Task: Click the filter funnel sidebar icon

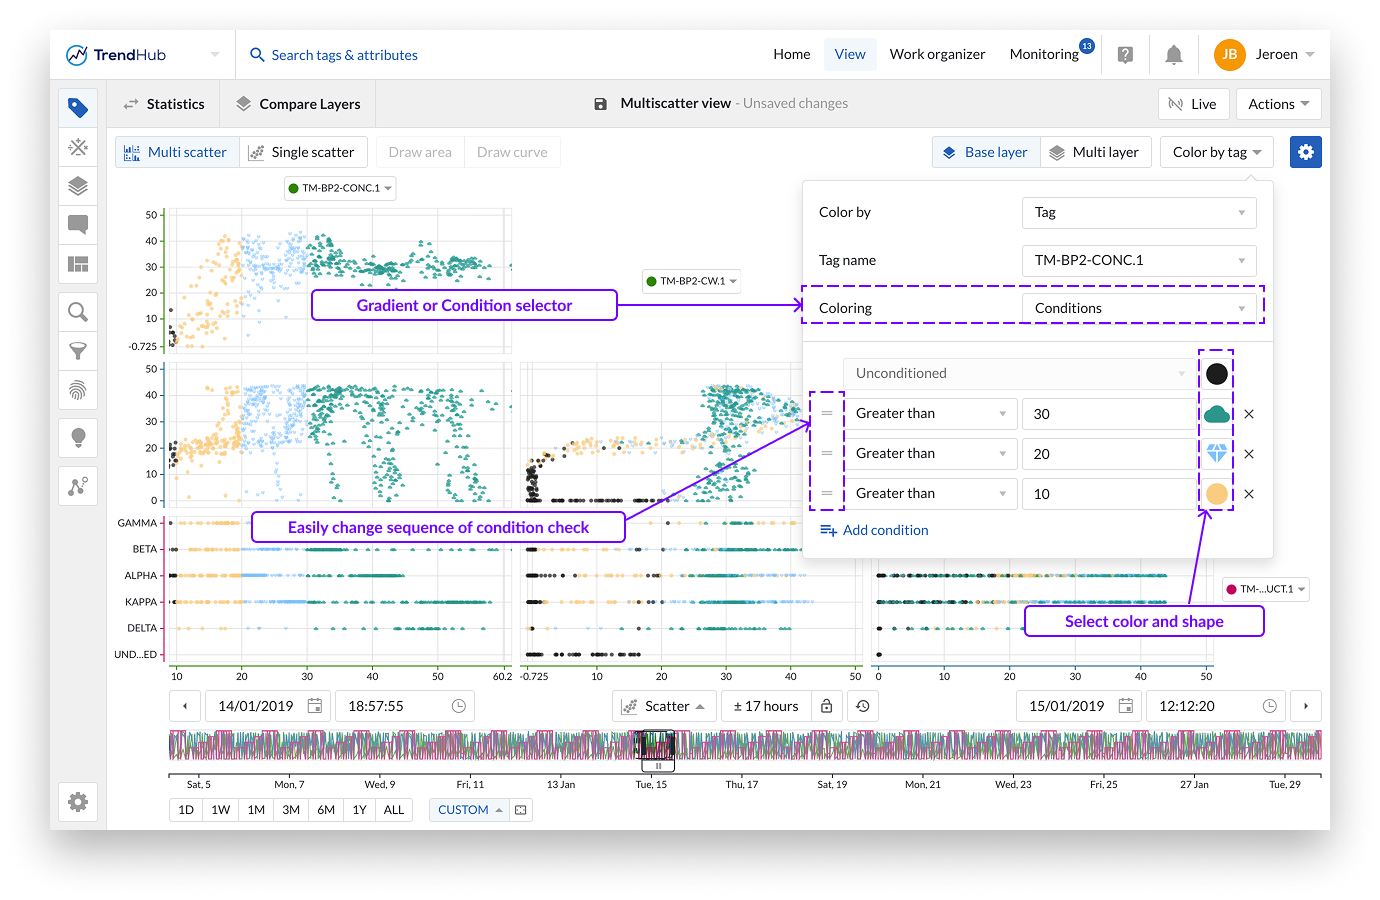Action: pyautogui.click(x=78, y=351)
